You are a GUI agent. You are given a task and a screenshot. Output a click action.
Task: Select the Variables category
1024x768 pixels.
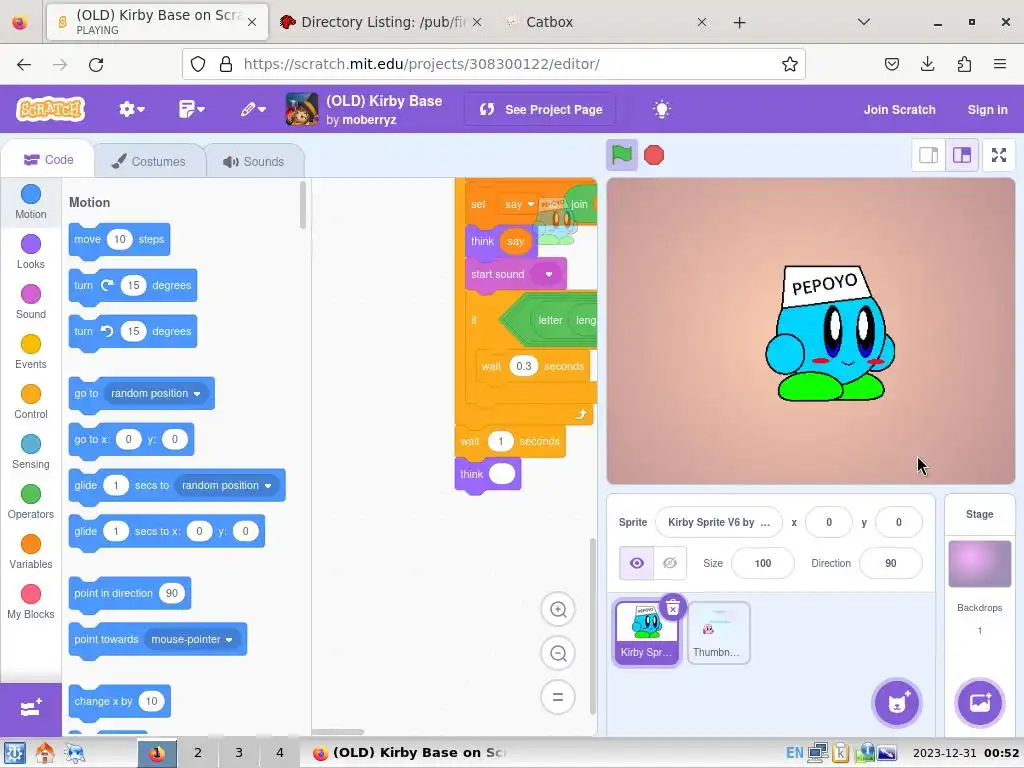pyautogui.click(x=31, y=552)
